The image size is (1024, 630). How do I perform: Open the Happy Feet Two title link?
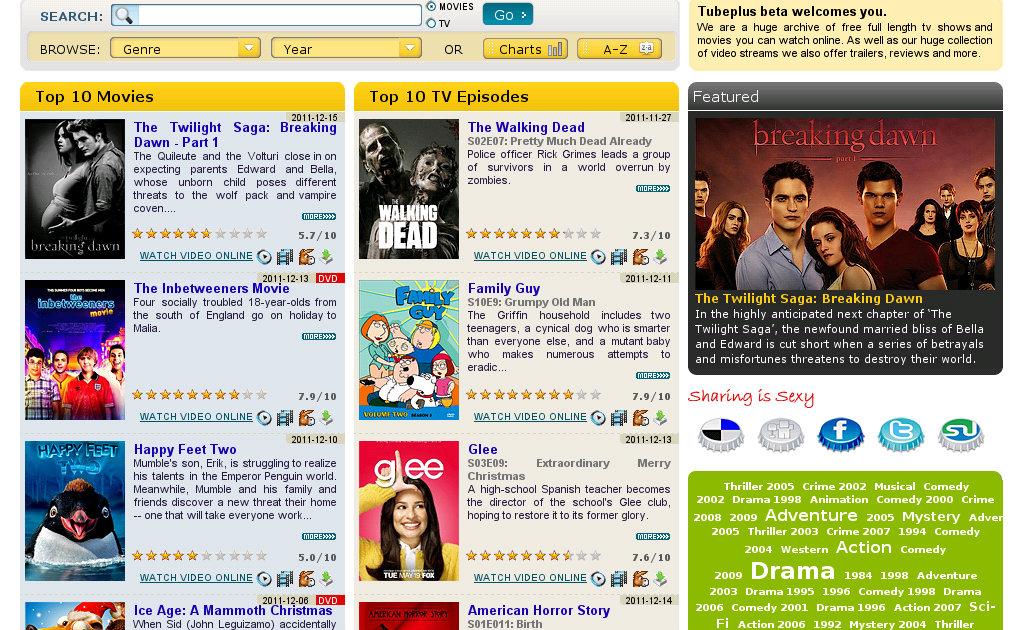tap(185, 449)
